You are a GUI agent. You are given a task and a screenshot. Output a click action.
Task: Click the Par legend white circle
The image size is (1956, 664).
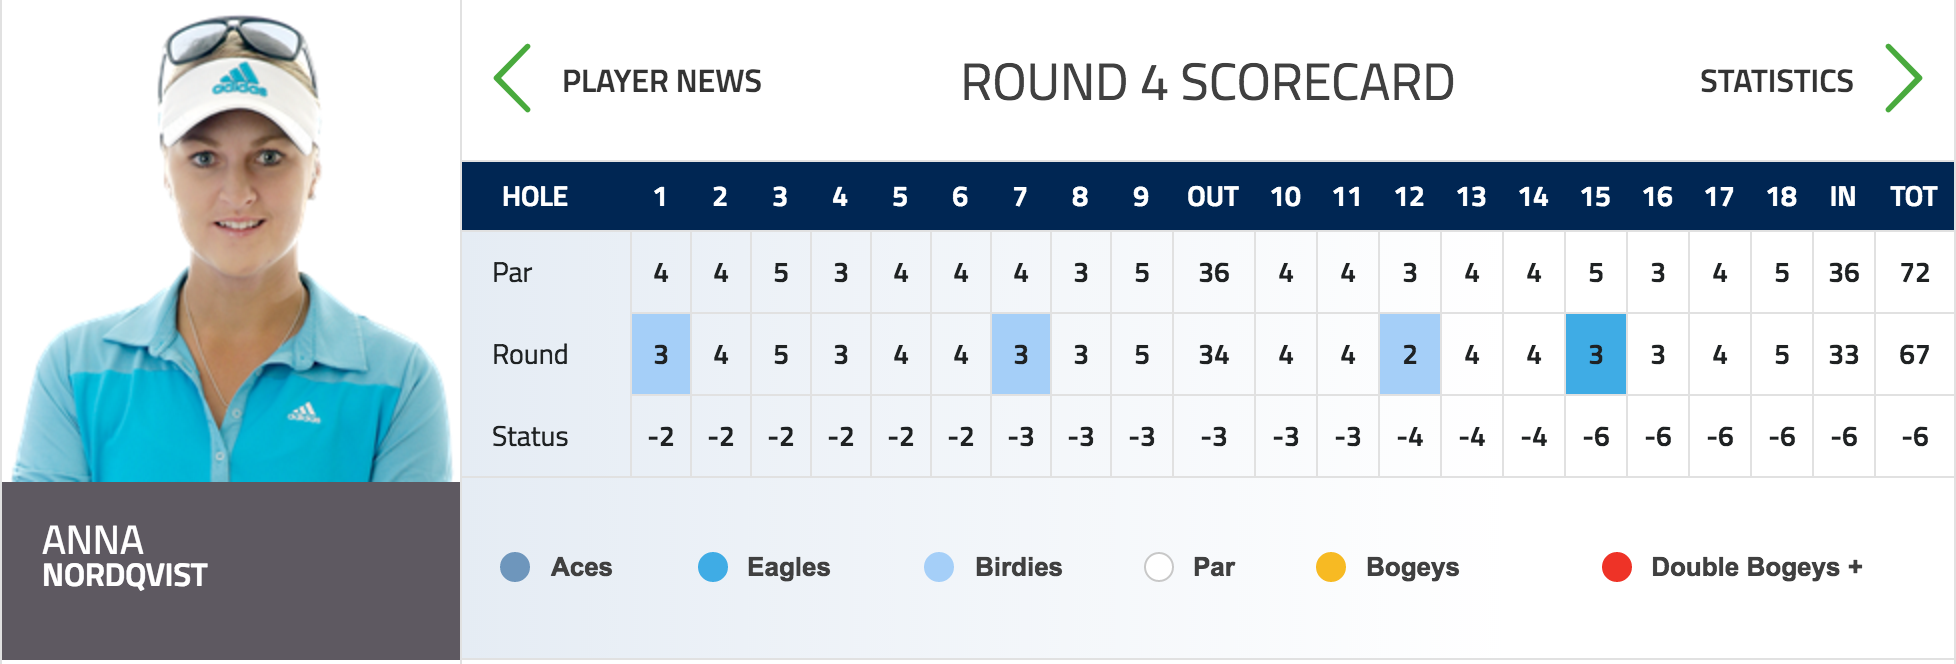(1158, 567)
